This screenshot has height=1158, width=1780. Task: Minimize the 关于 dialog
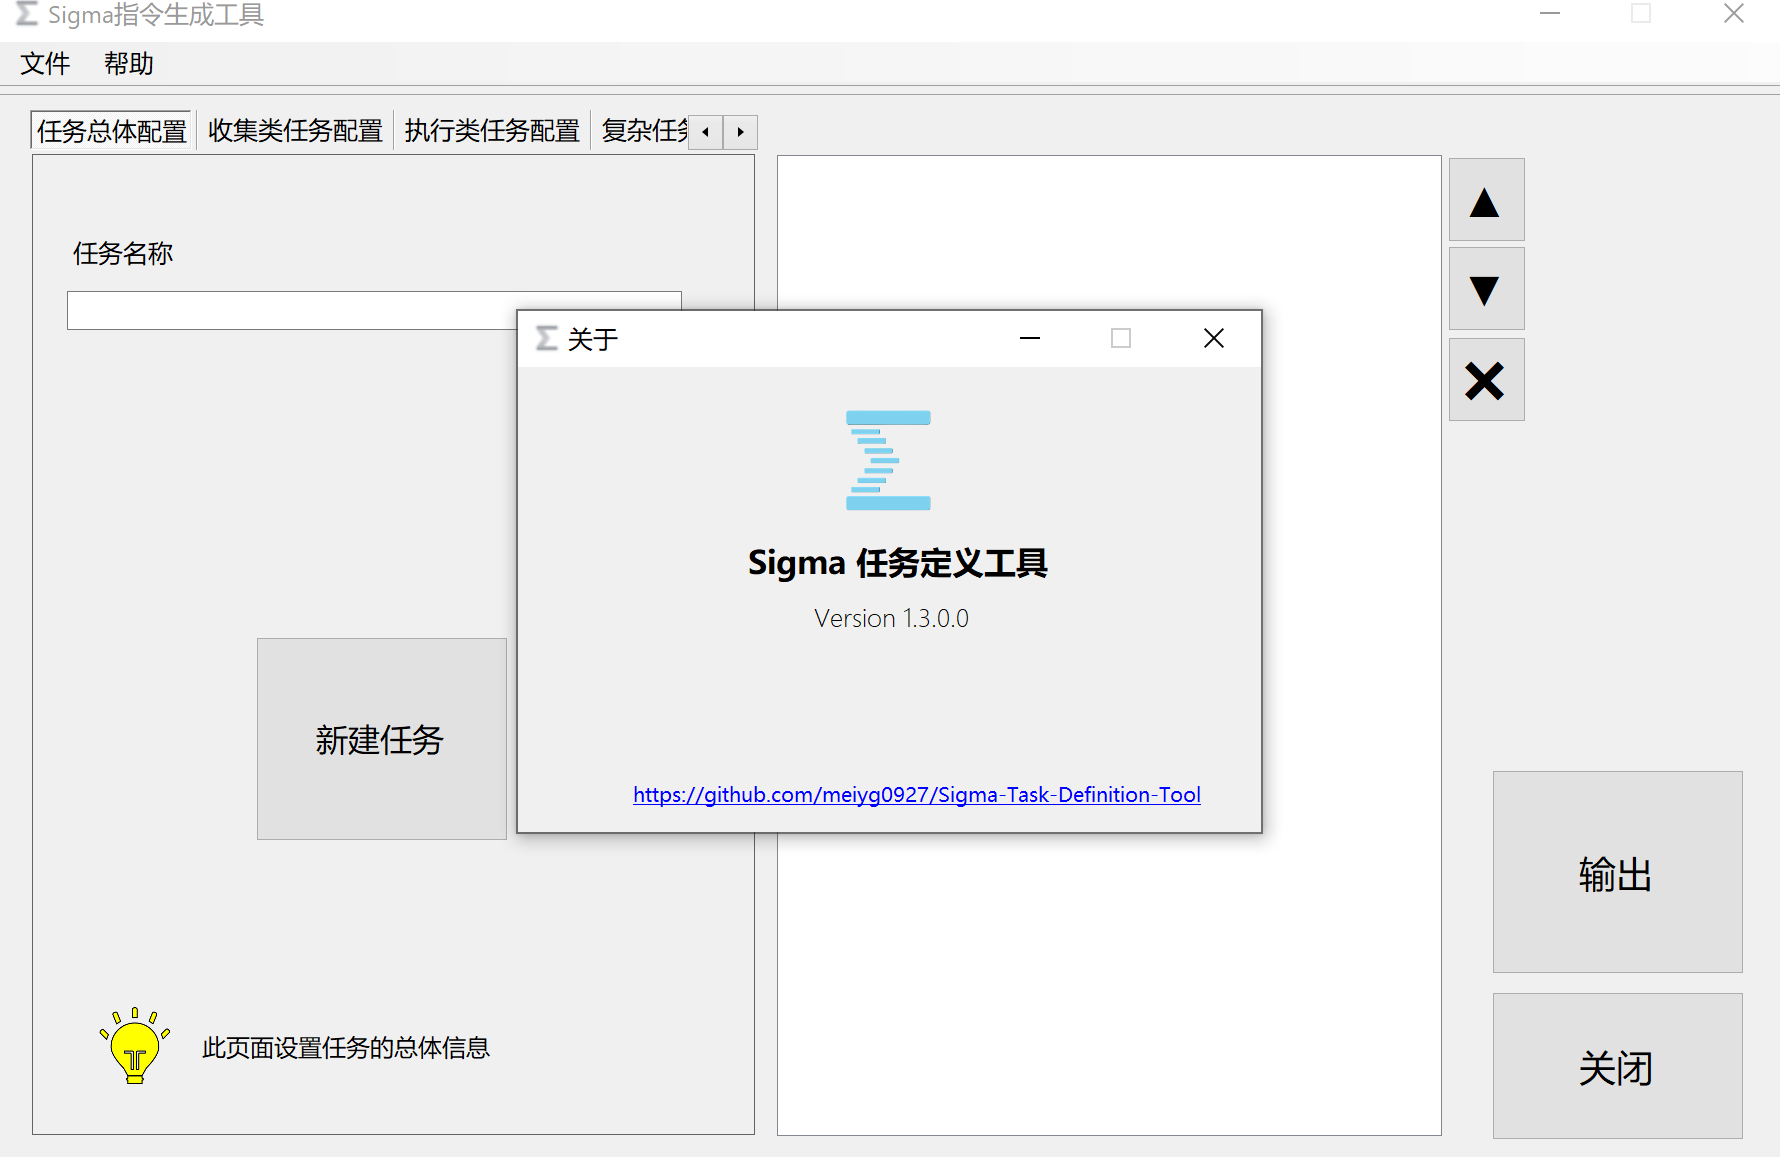coord(1030,339)
